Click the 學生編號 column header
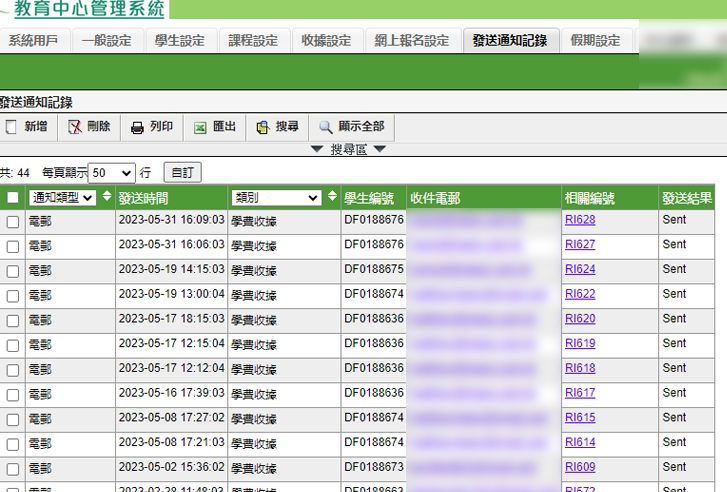The width and height of the screenshot is (727, 492). click(369, 198)
